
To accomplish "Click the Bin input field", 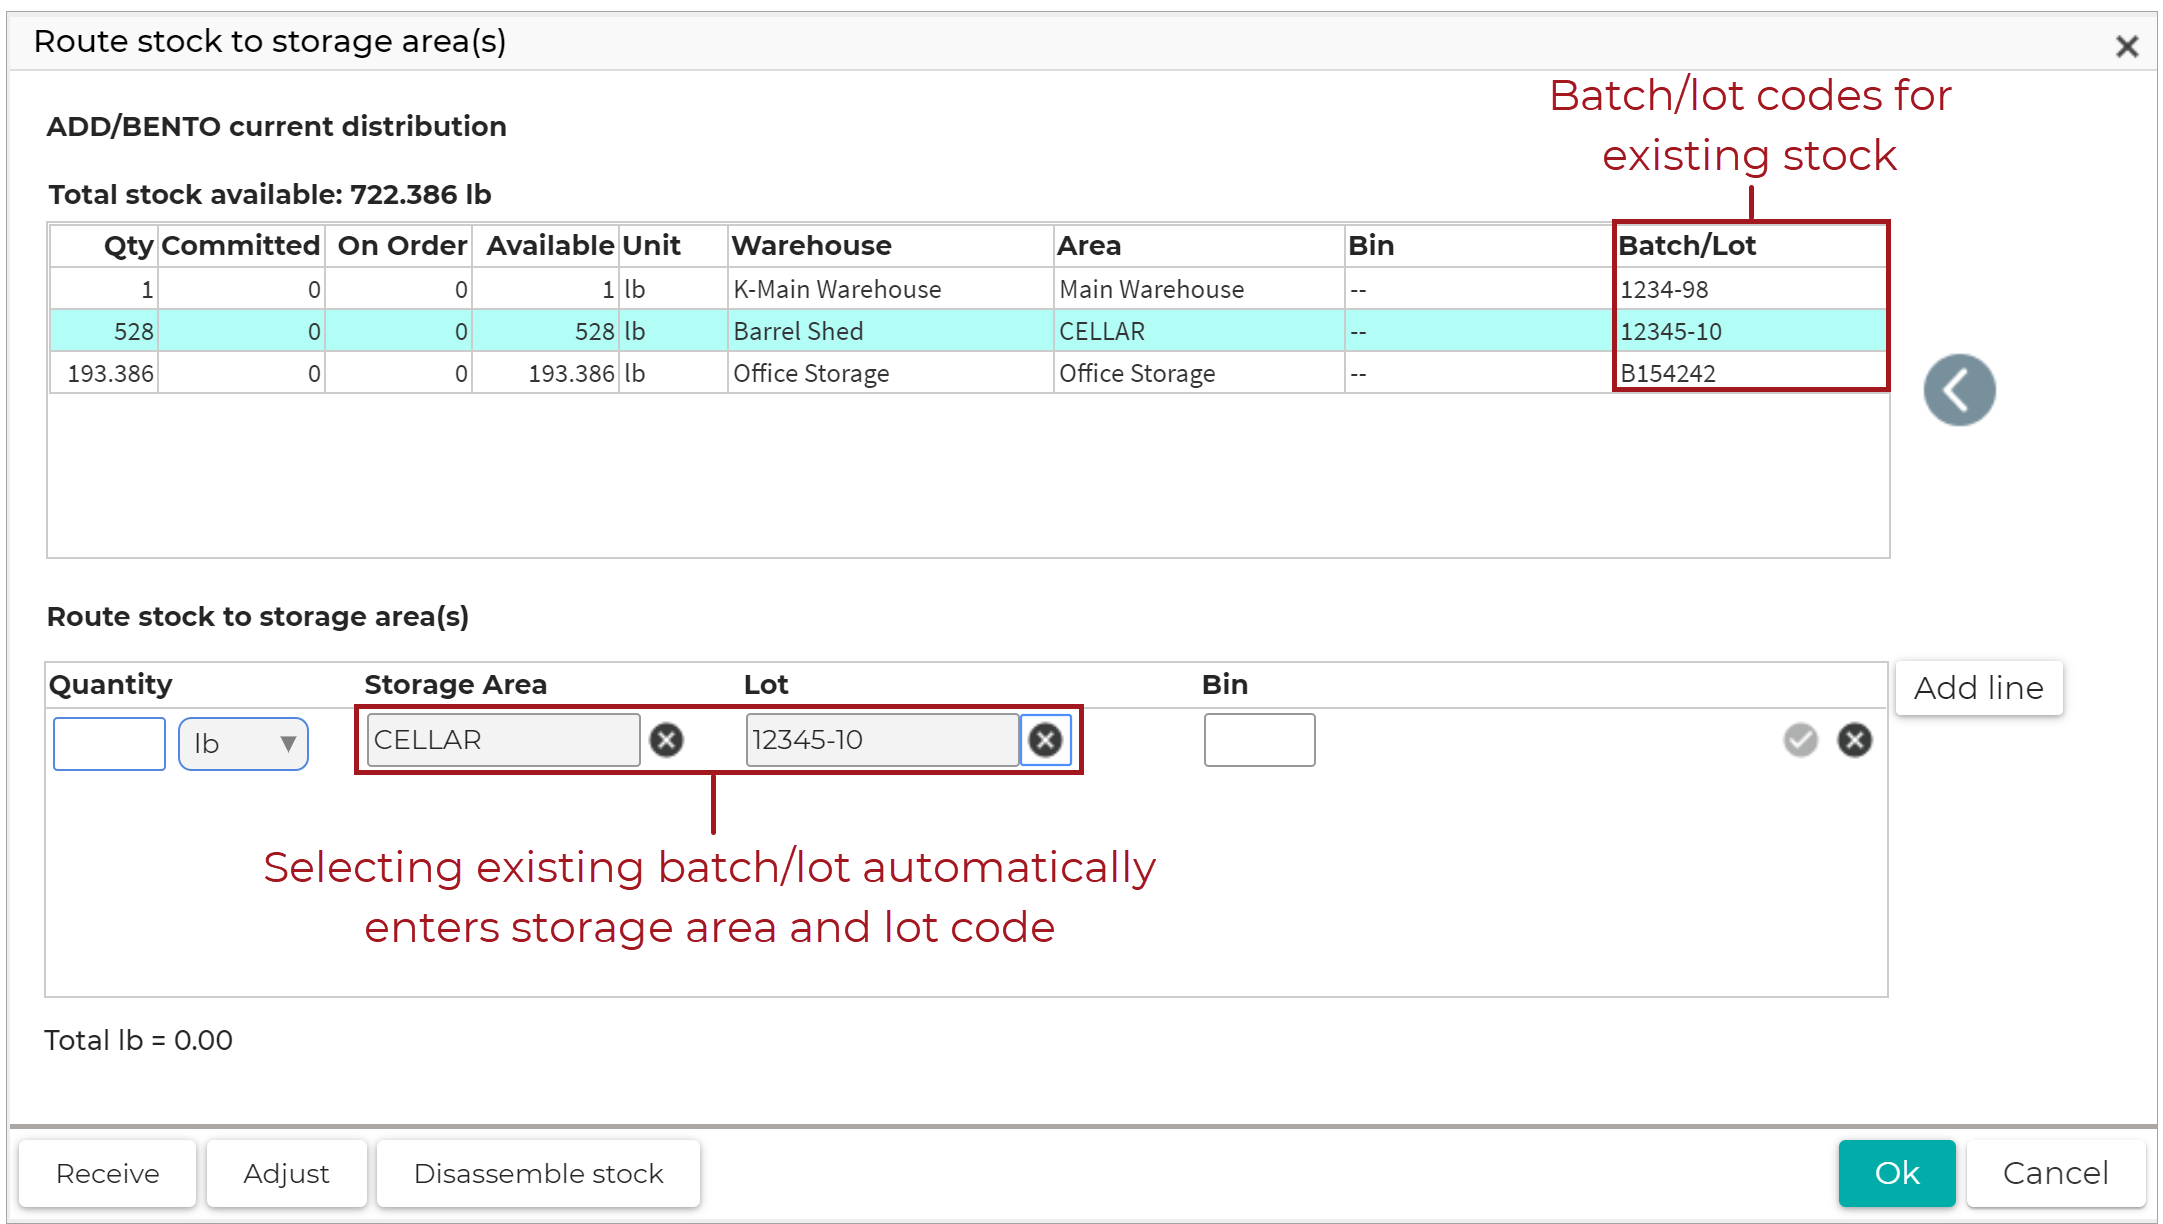I will (x=1259, y=740).
